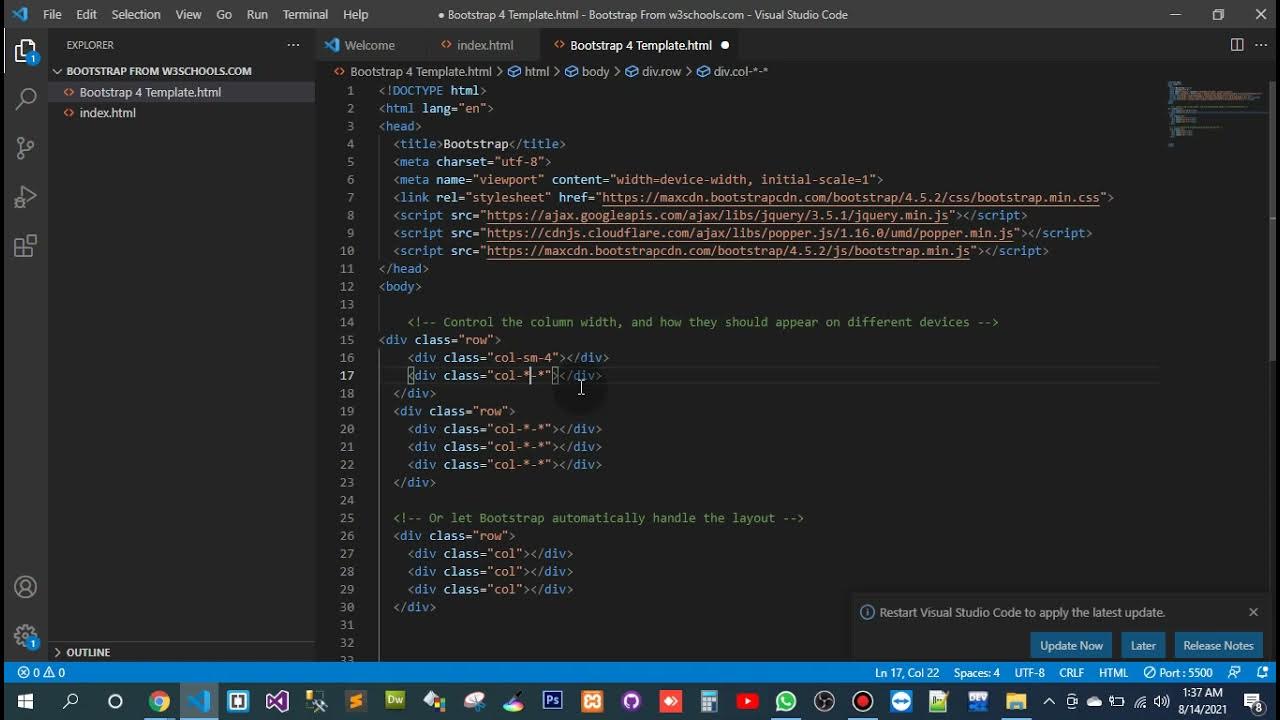Image resolution: width=1280 pixels, height=720 pixels.
Task: Open Explorer Views and More Actions ellipsis
Action: click(293, 45)
